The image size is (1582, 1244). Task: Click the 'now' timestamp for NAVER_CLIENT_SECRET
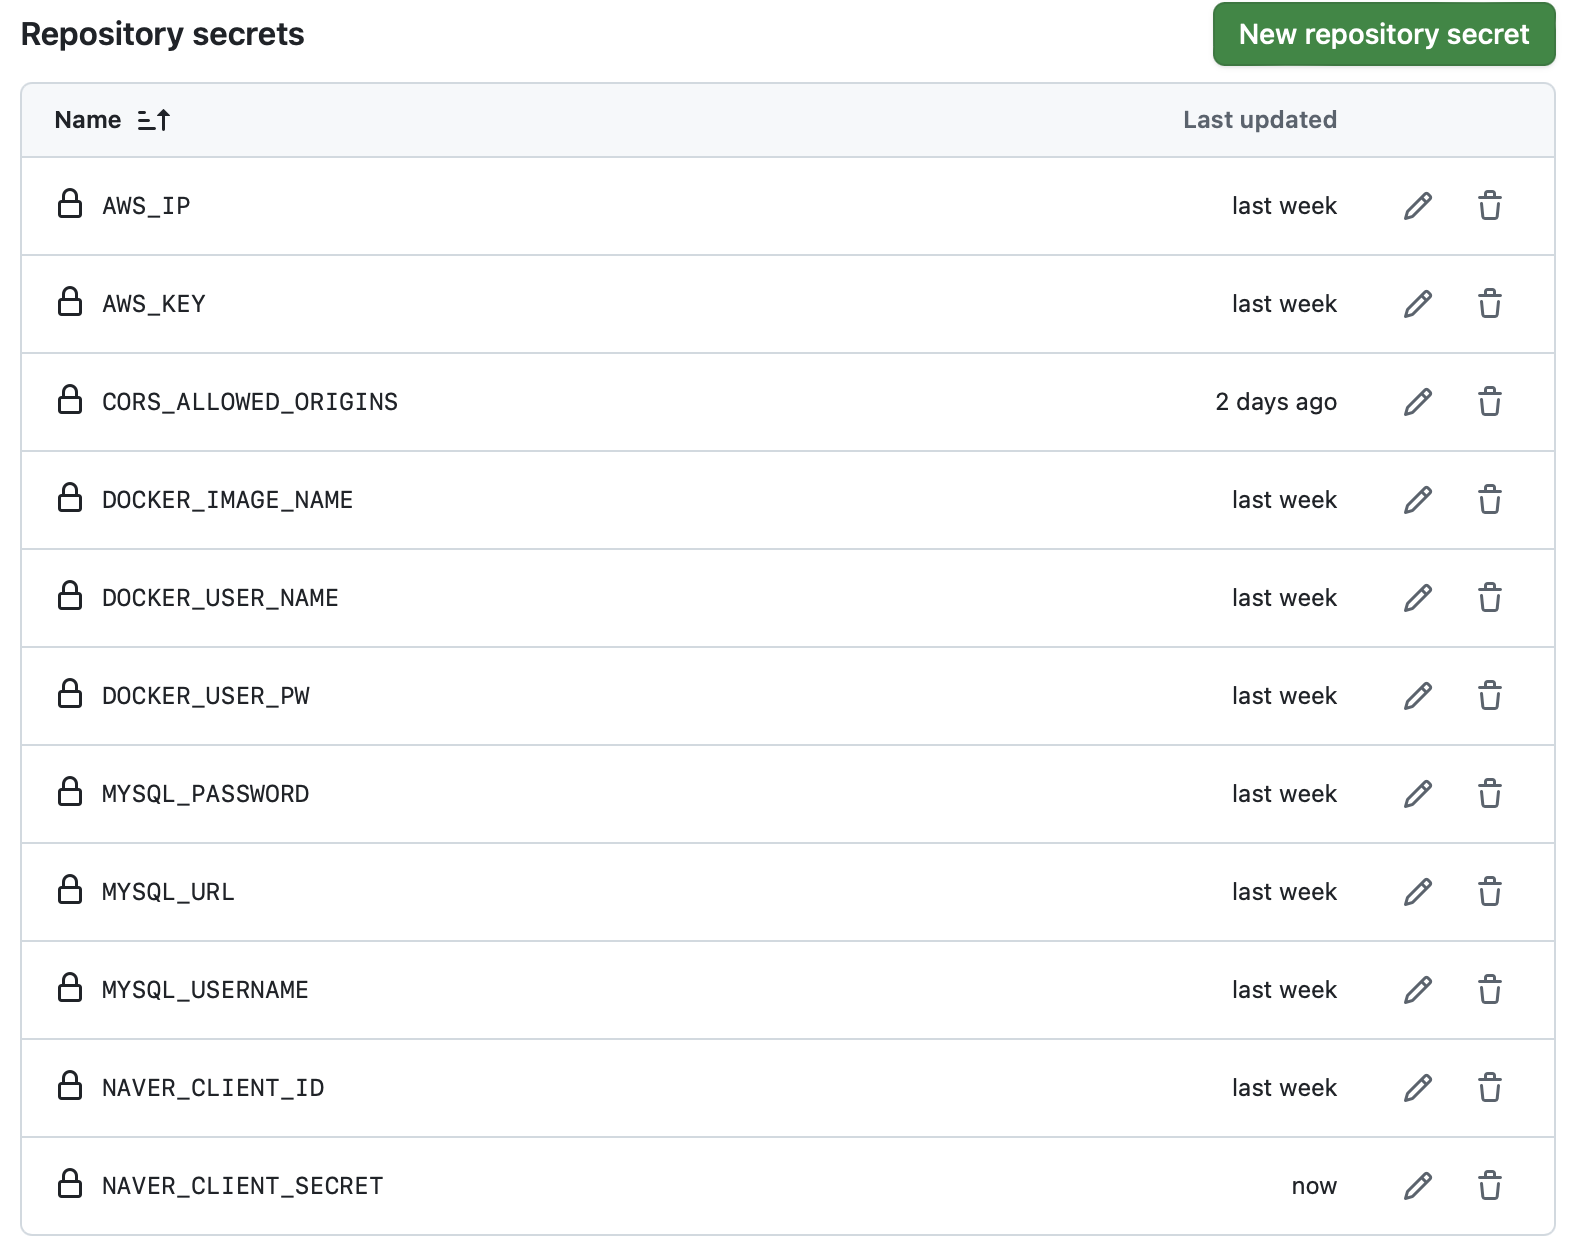point(1314,1186)
